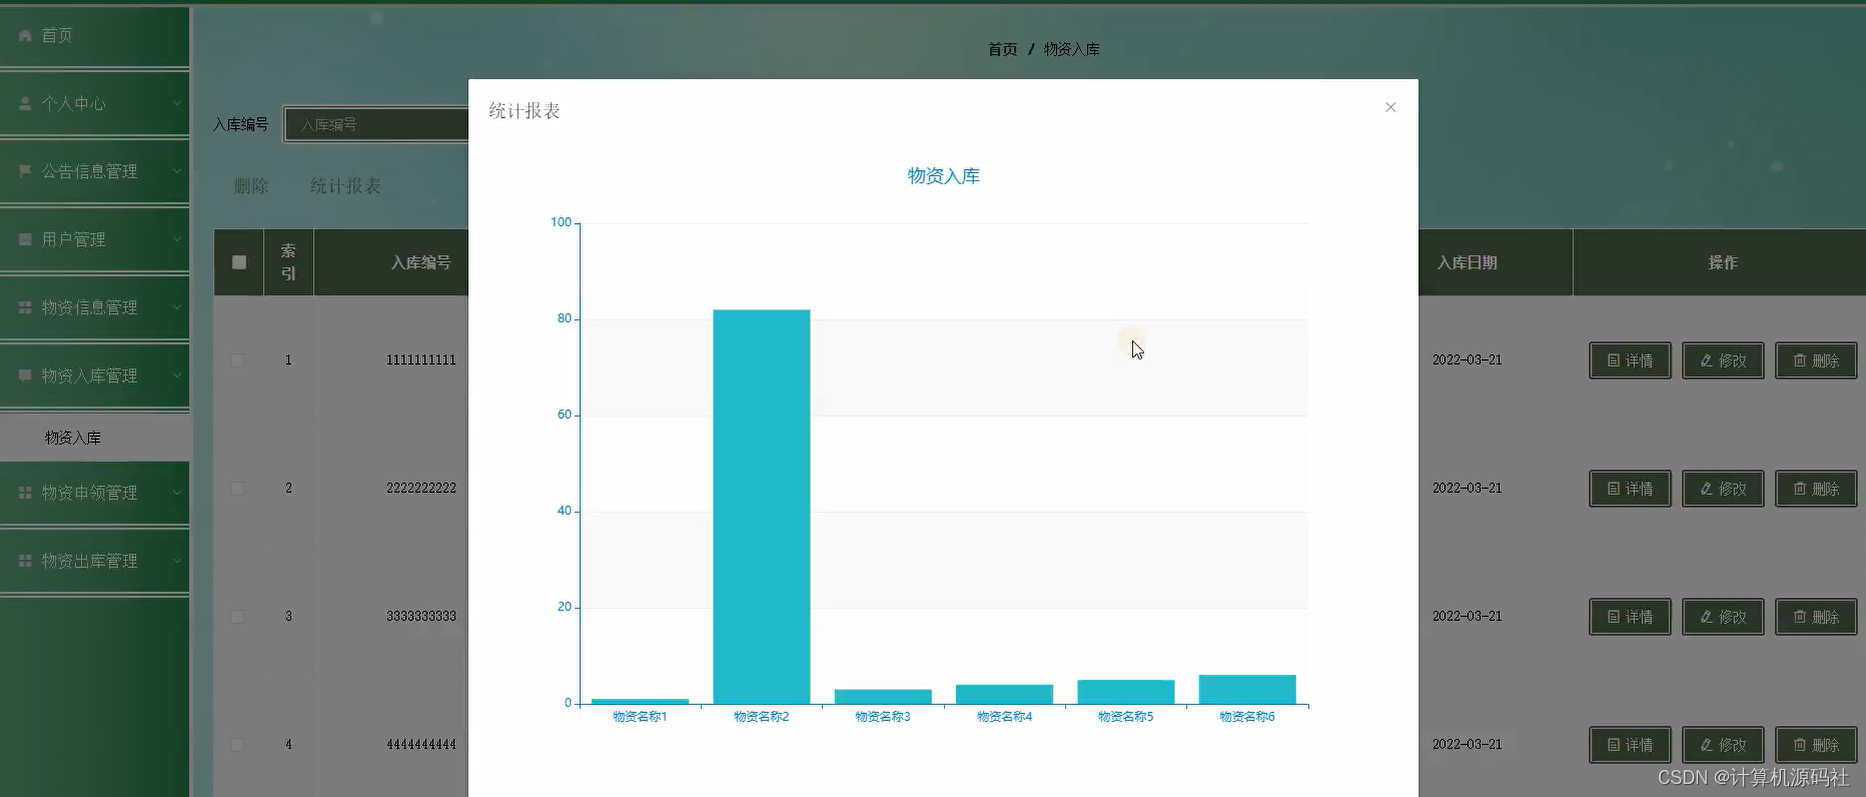The height and width of the screenshot is (797, 1866).
Task: Click the 物资名称5 bar in the chart
Action: click(x=1126, y=692)
